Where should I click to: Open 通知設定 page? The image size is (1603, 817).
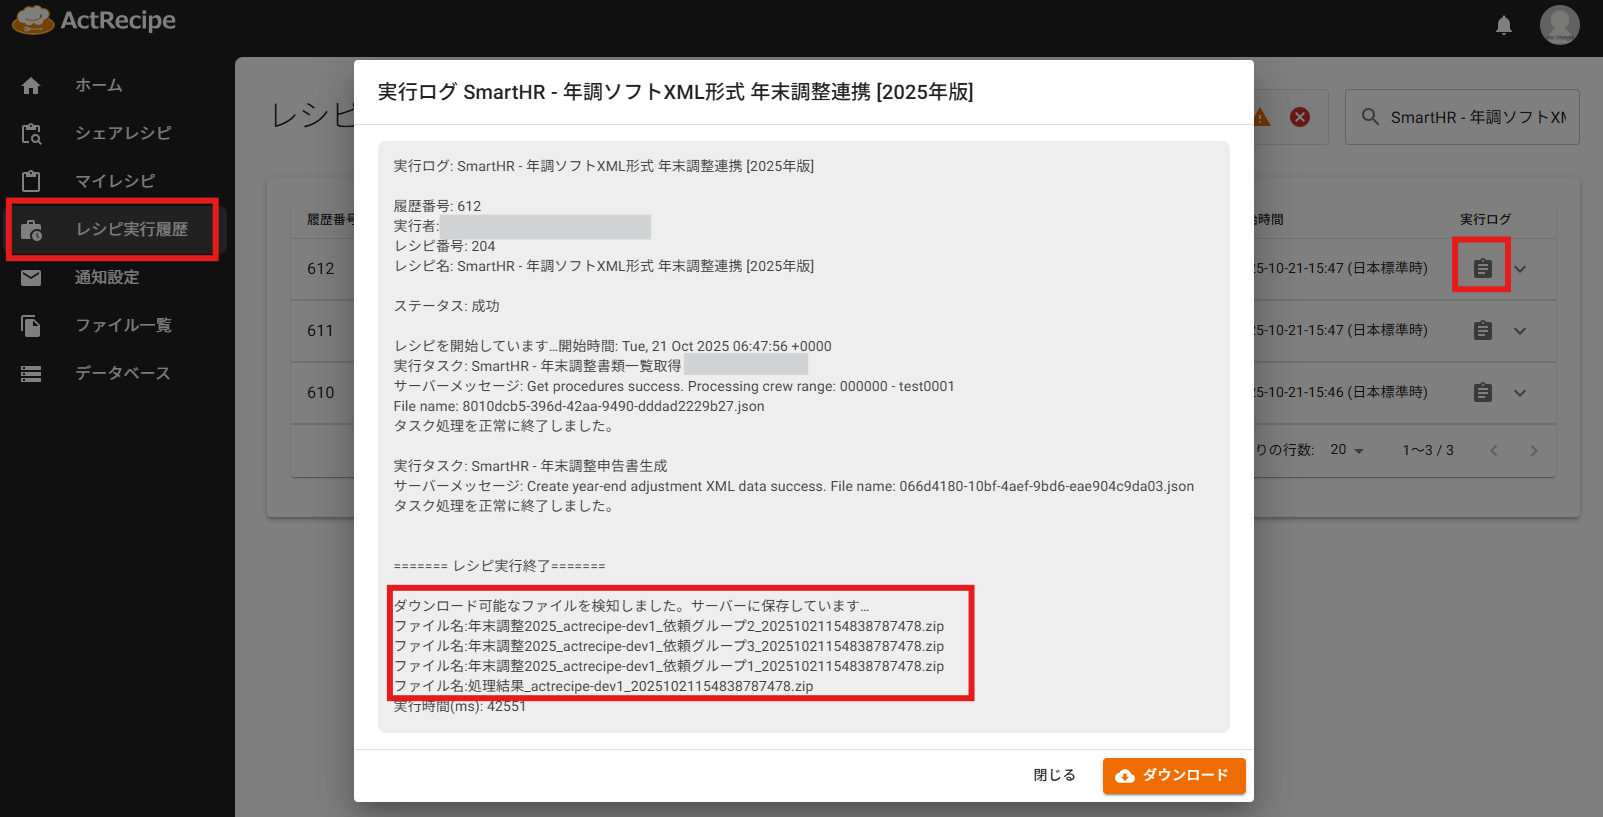coord(107,277)
